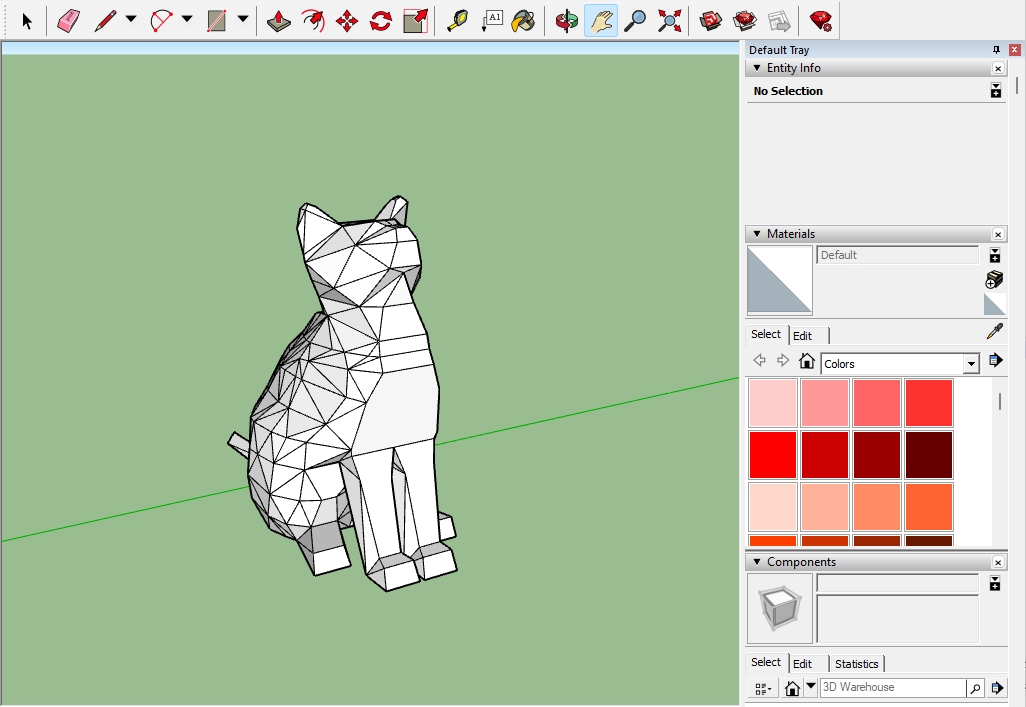Open the Statistics tab in Components
This screenshot has width=1026, height=707.
tap(857, 663)
